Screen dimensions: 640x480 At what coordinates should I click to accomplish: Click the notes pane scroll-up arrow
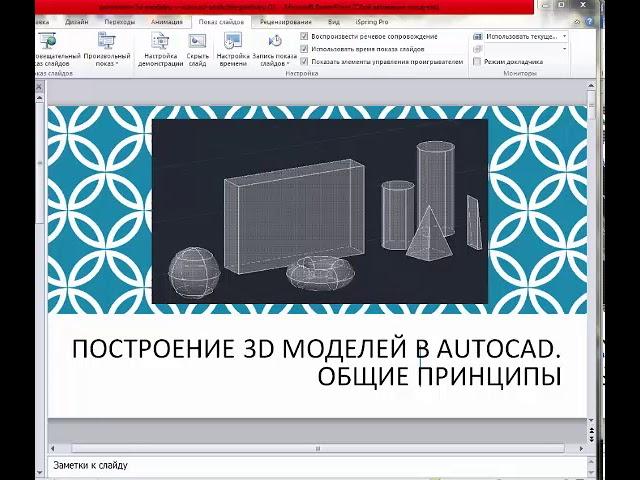(x=591, y=462)
